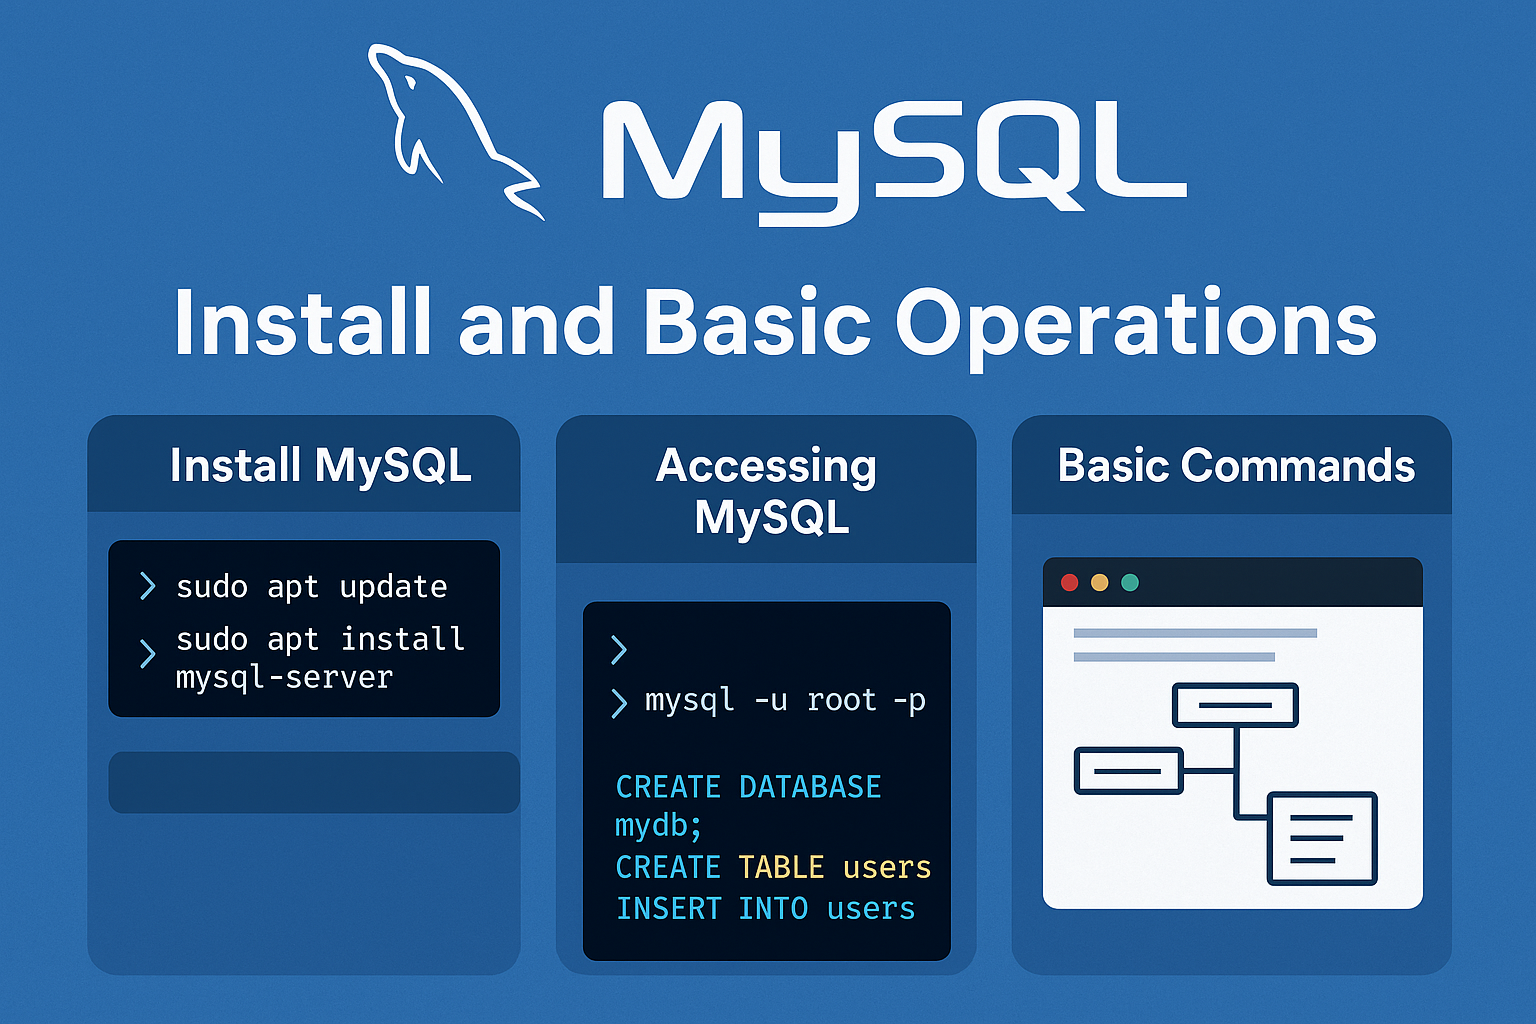Click the green window dot in Basic Commands
Screen dimensions: 1536x1024
tap(1130, 582)
